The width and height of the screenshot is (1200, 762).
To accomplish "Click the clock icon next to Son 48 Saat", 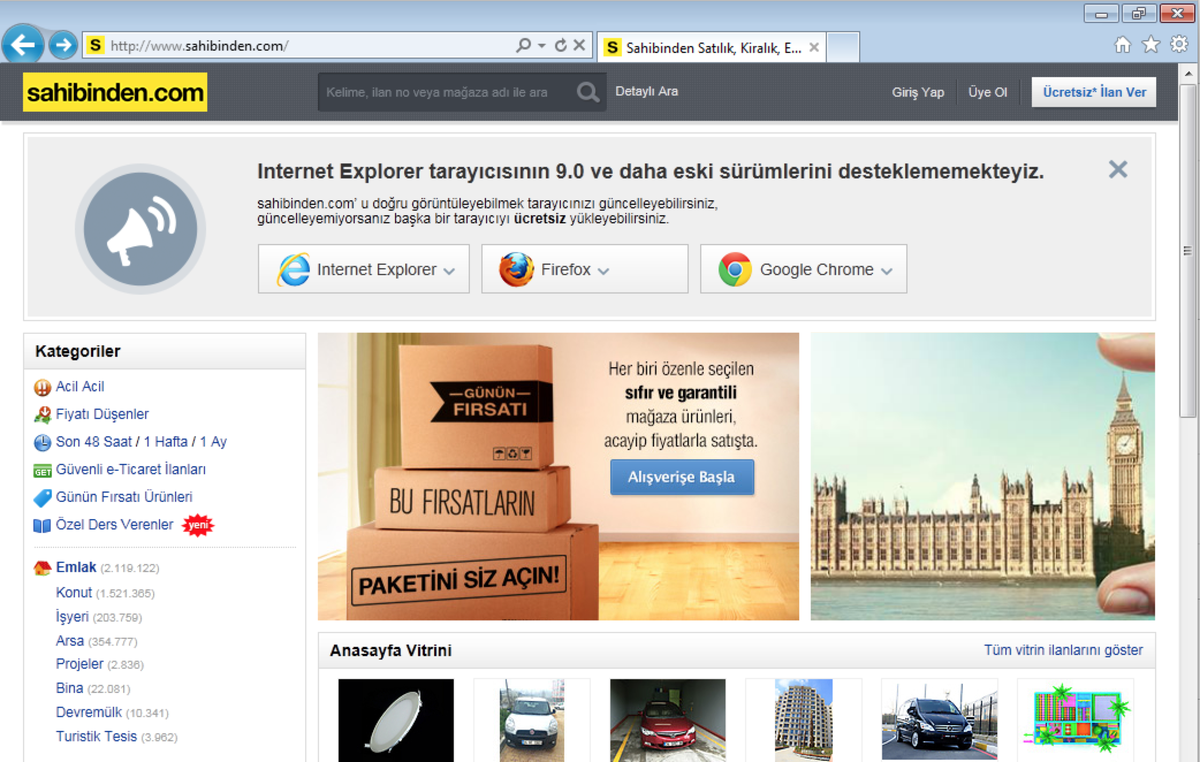I will (42, 442).
